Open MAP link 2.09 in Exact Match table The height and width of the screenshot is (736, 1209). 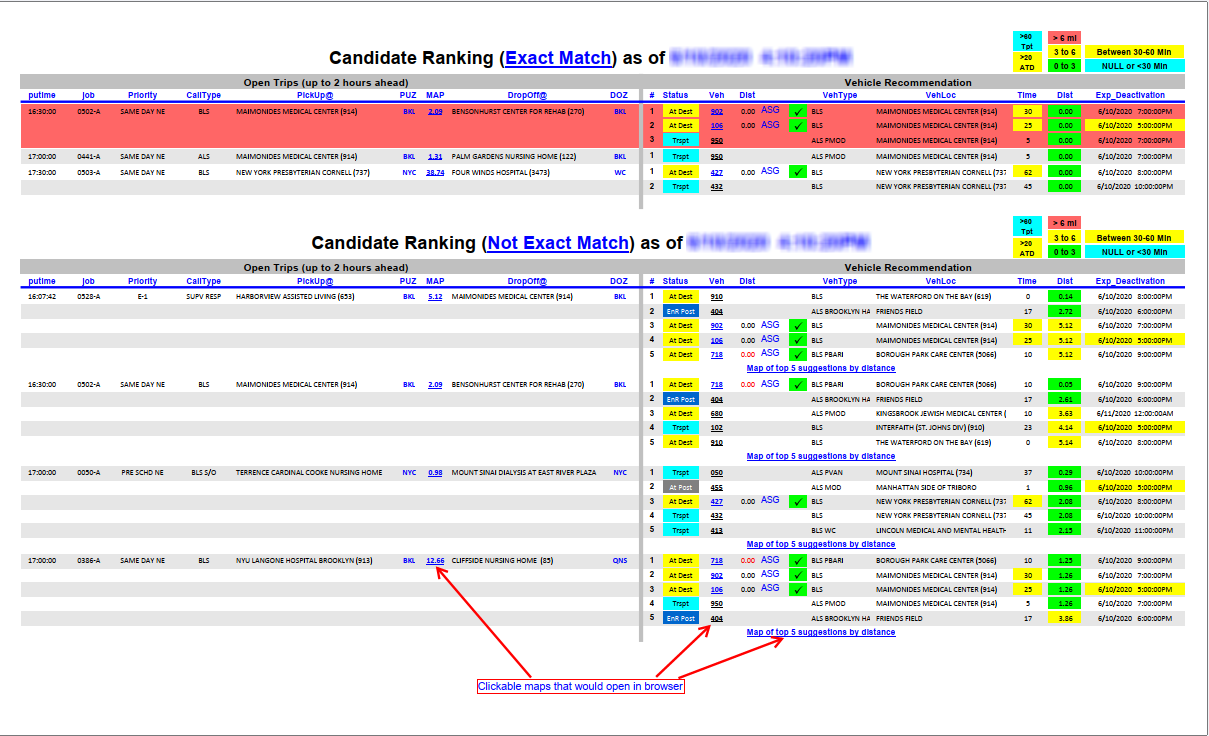435,112
